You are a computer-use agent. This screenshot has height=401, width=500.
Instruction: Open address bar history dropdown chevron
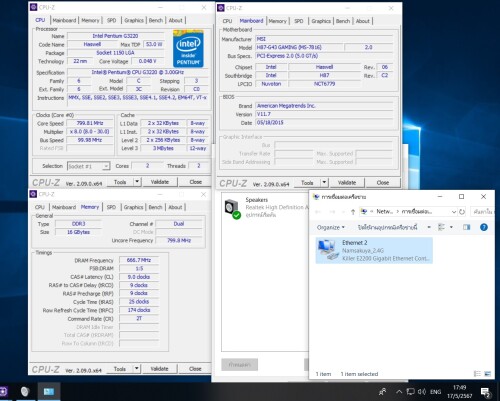pos(454,212)
